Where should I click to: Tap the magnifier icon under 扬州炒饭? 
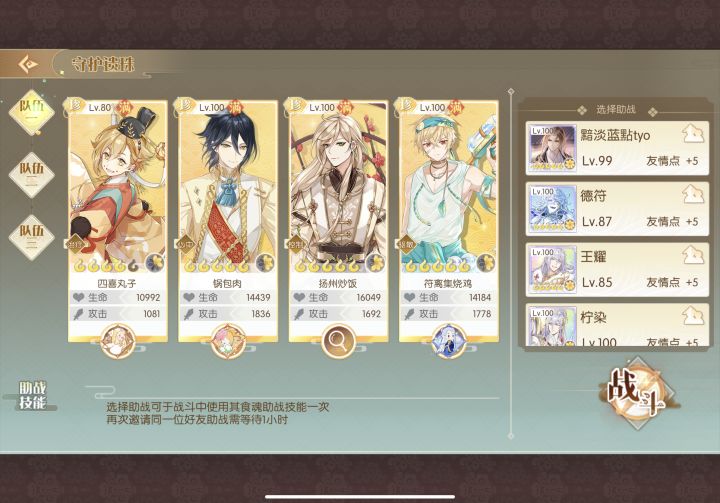point(338,341)
